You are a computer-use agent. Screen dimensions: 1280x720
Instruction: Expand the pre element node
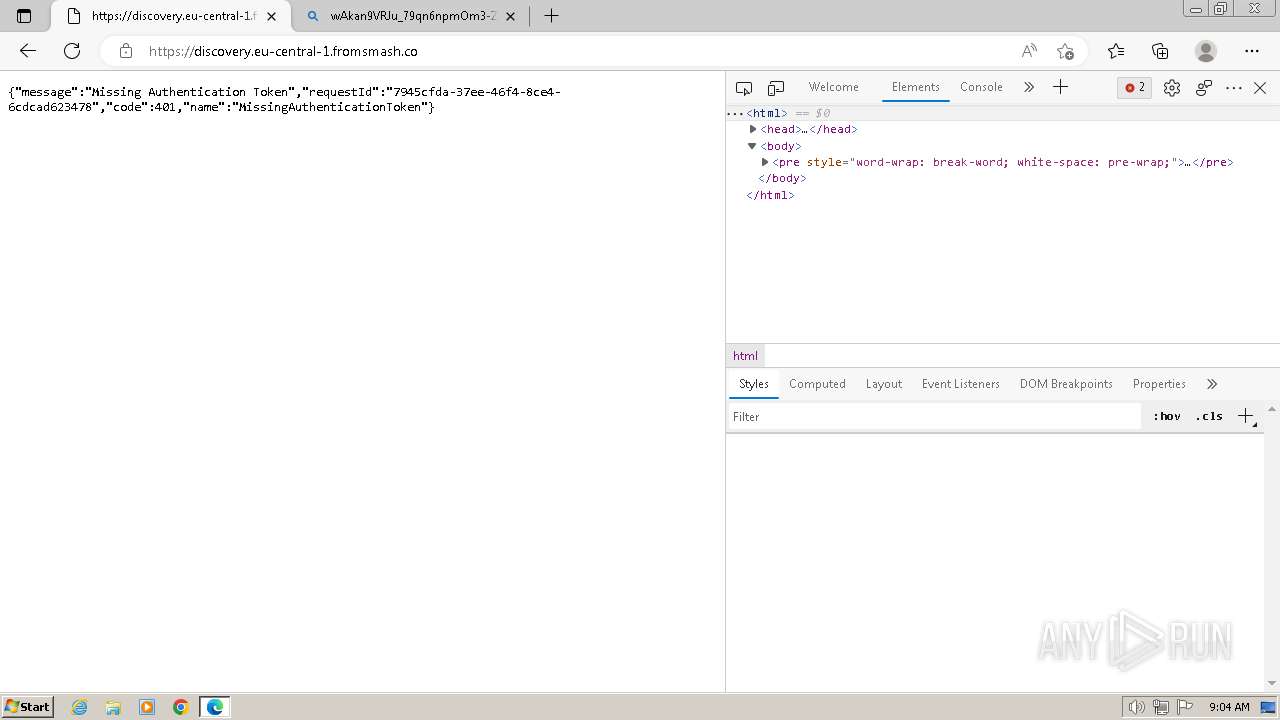[765, 162]
